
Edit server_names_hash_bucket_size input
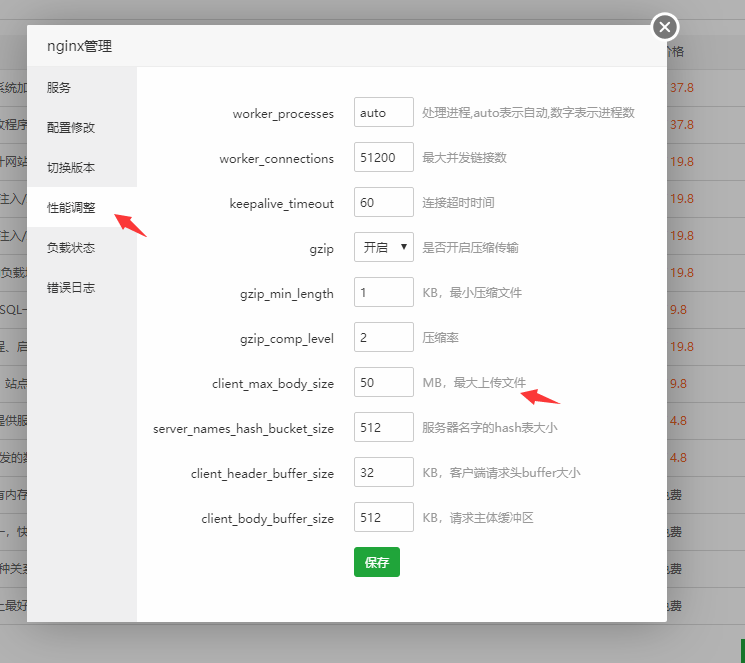pyautogui.click(x=383, y=427)
